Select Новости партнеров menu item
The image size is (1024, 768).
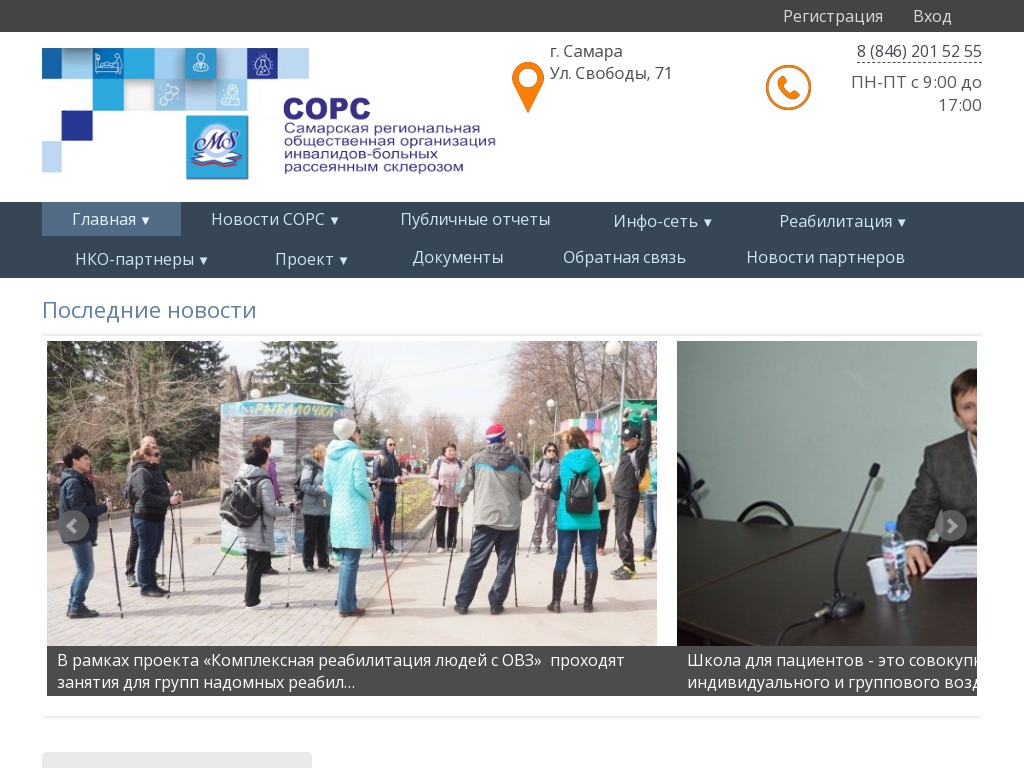point(825,257)
